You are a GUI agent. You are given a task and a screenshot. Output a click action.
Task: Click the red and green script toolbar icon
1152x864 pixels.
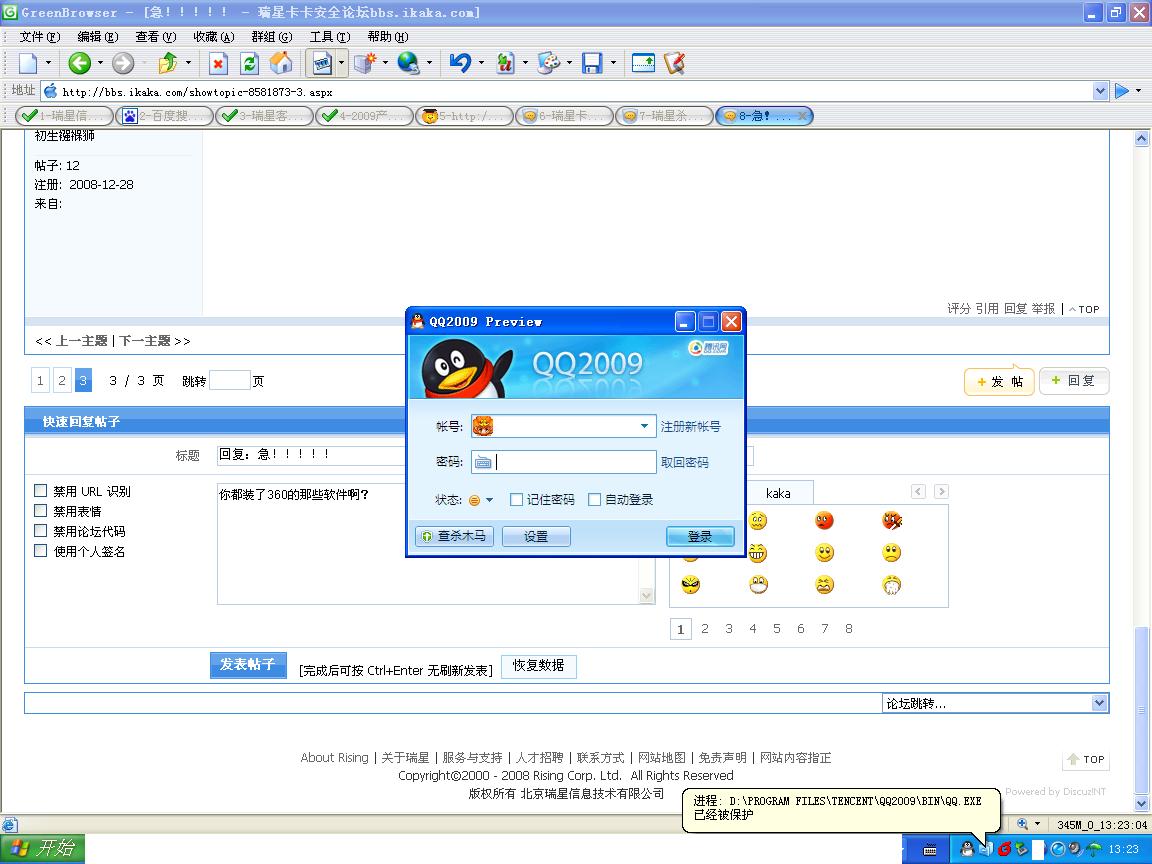click(x=505, y=64)
